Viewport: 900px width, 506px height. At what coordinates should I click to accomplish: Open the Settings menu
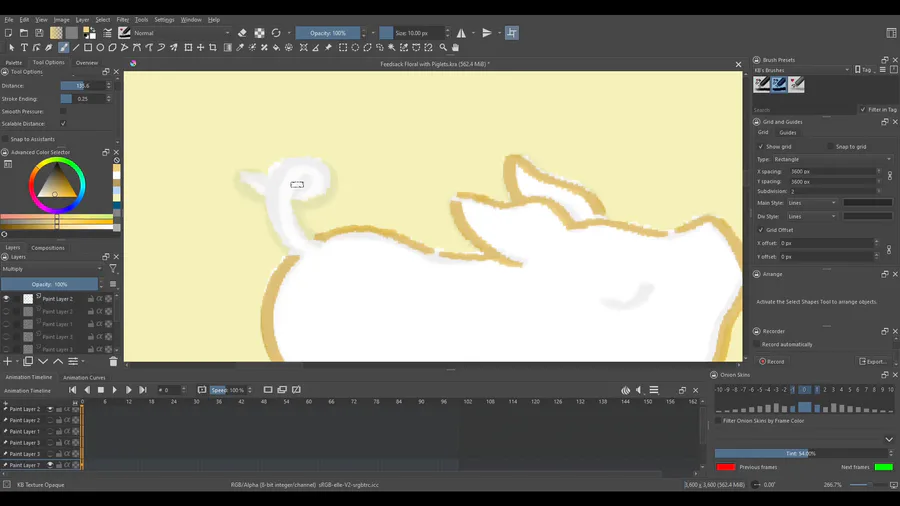click(164, 20)
